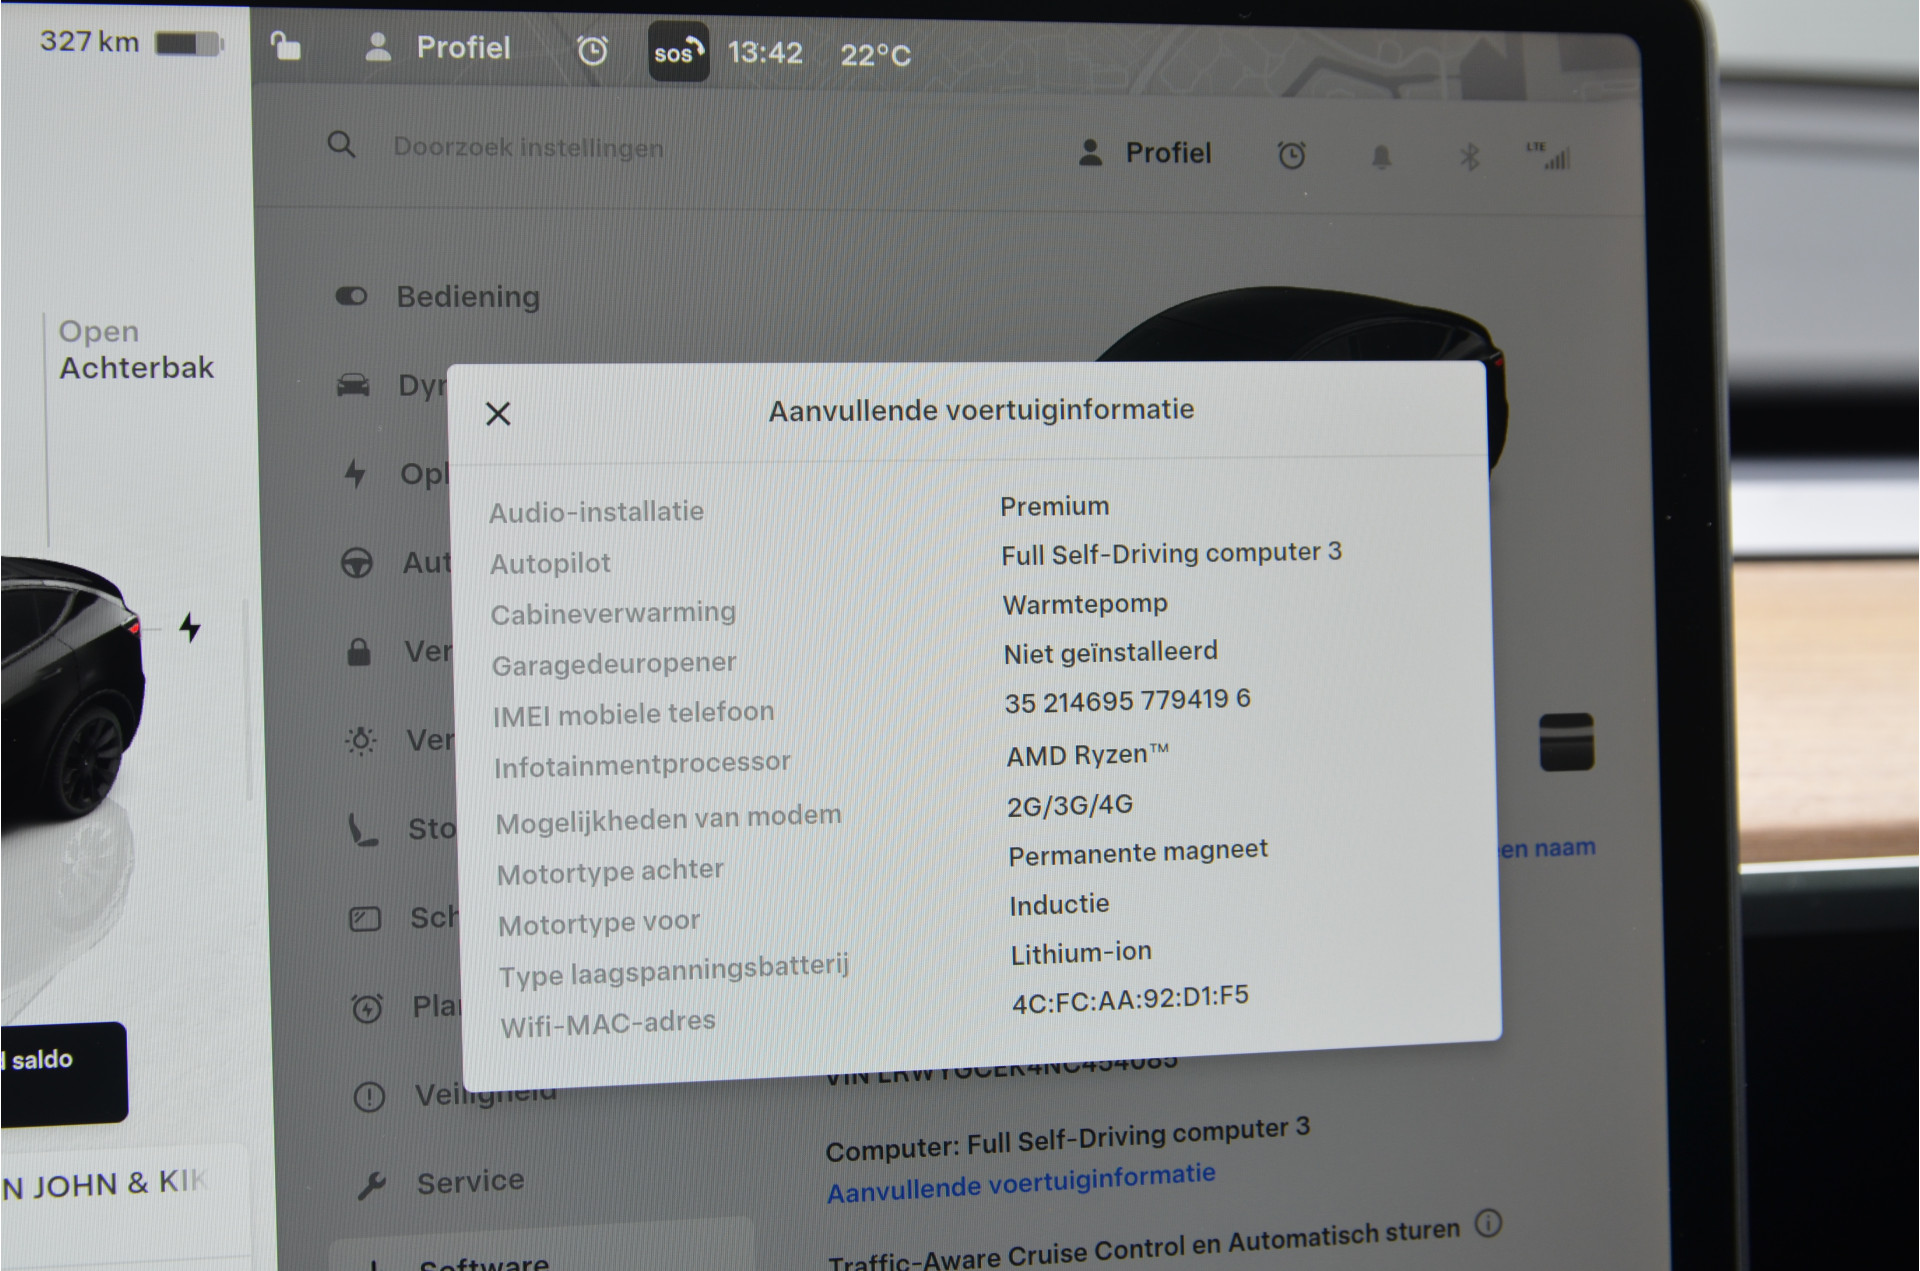Select the 4C:FC:AA:92:D1:F5 MAC address text

click(x=1130, y=999)
